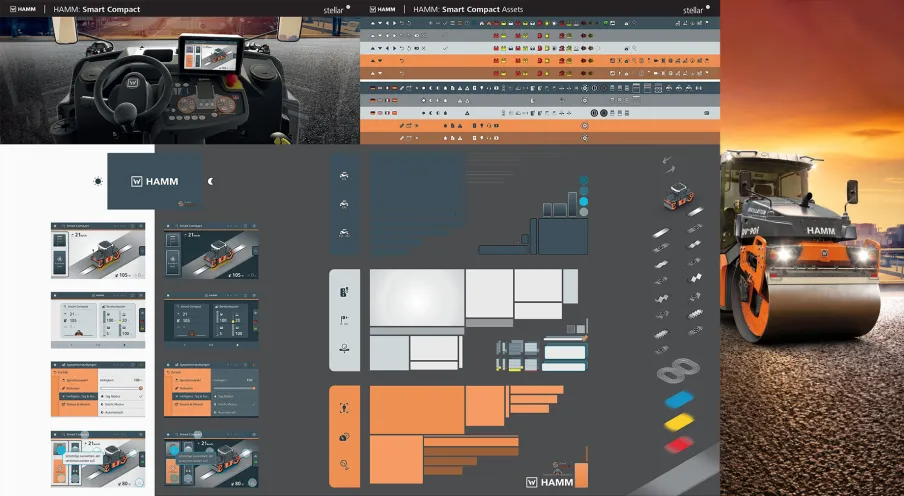Click the HAMM logo at asset sheet bottom
The image size is (904, 496).
[550, 482]
